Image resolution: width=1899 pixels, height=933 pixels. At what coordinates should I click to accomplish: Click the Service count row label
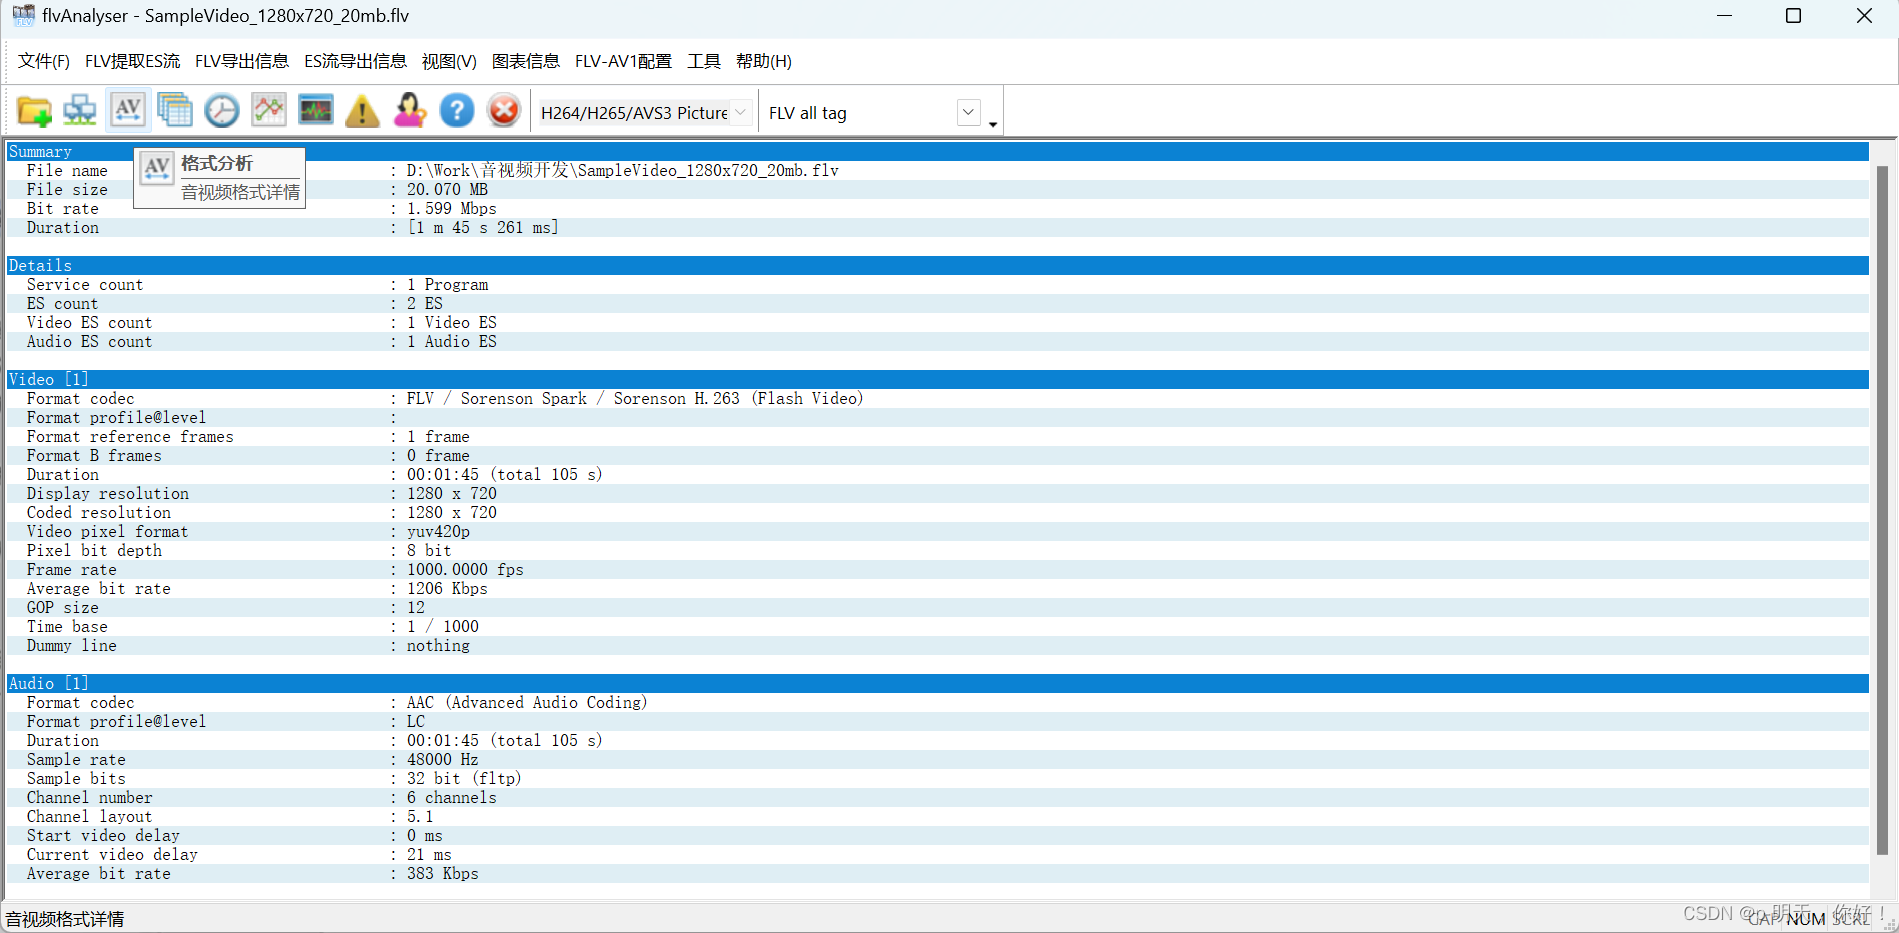click(x=85, y=284)
